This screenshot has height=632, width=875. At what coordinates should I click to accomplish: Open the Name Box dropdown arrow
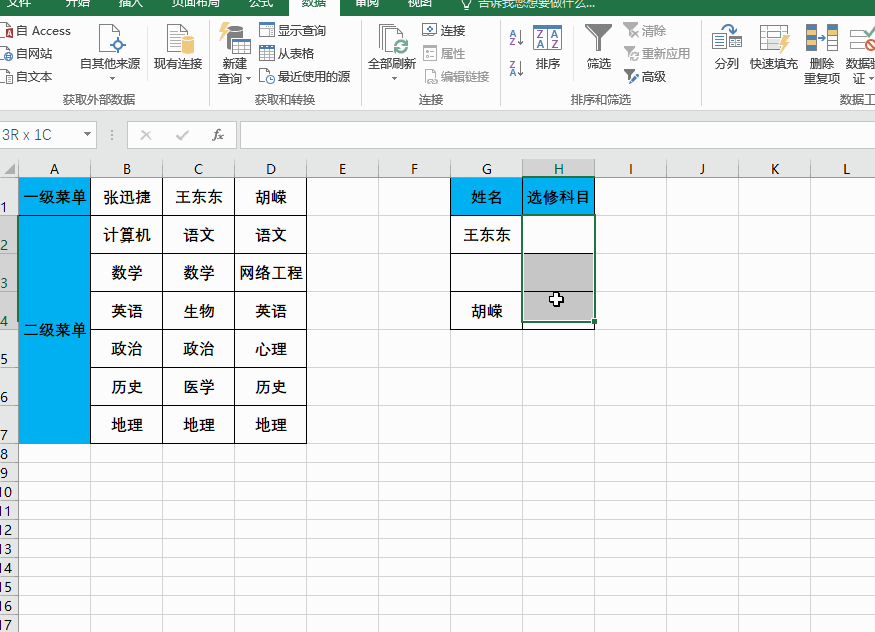pyautogui.click(x=88, y=134)
